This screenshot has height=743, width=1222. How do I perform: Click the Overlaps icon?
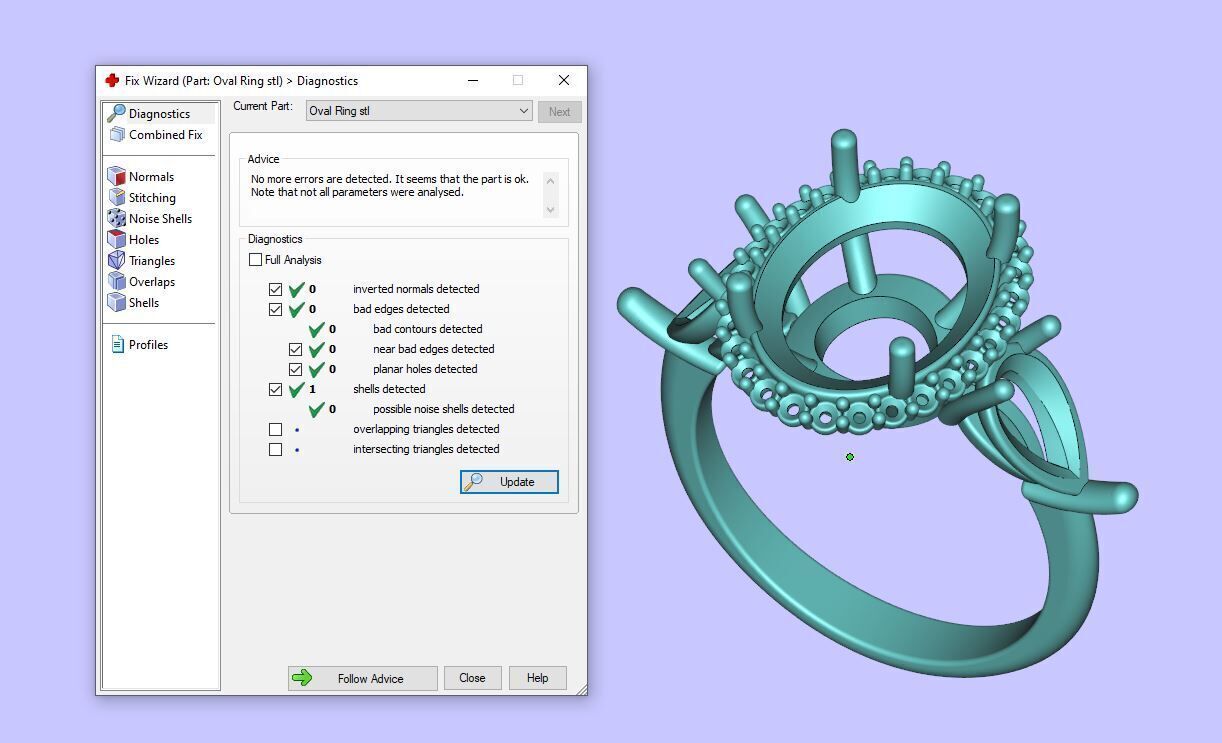click(116, 282)
